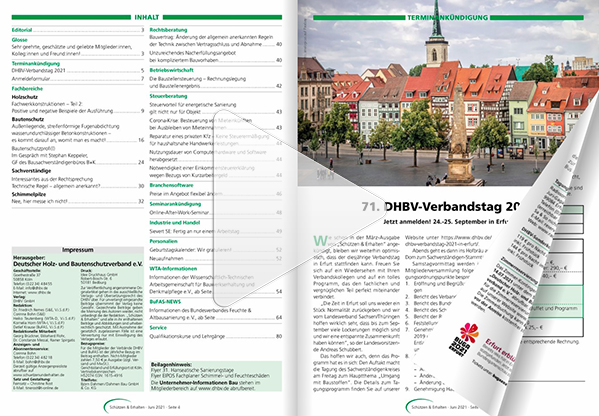599x416 pixels.
Task: Open 'Preise im Angebot flexibel ändern' entry
Action: coord(215,194)
